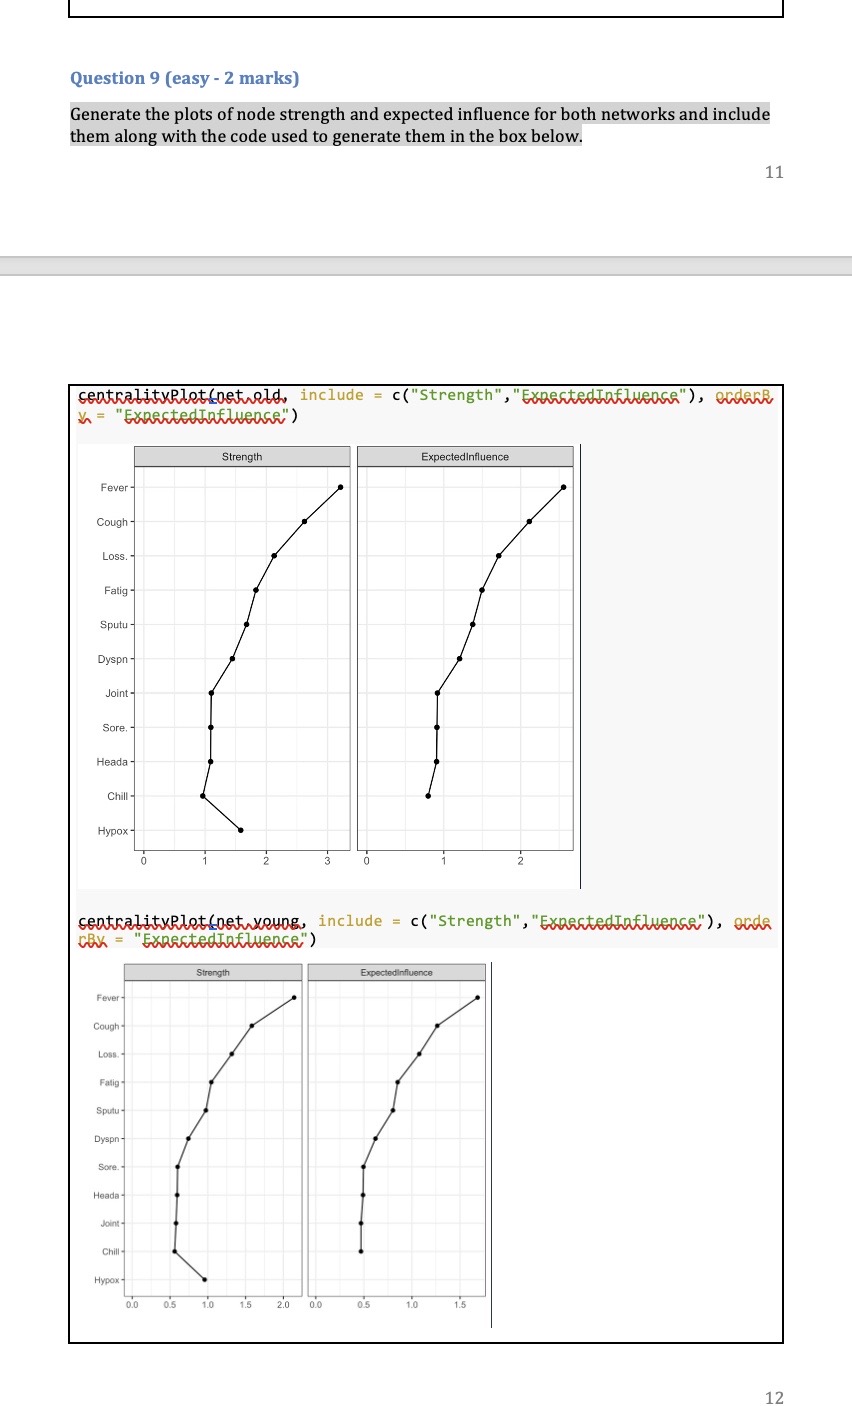The height and width of the screenshot is (1406, 852).
Task: Click the Hypox axis label in net_young plot
Action: click(106, 1280)
